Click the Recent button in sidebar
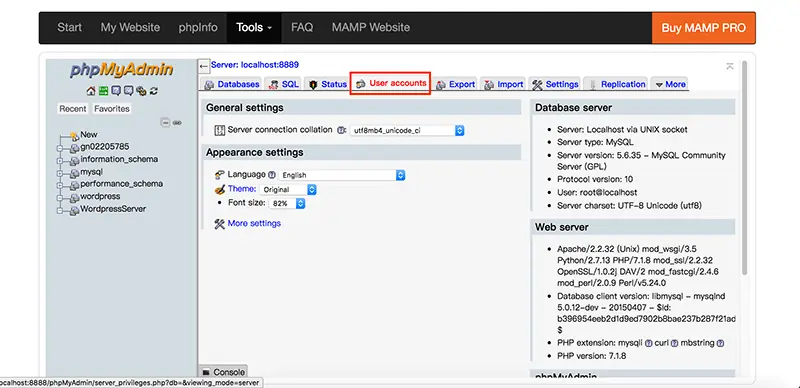The height and width of the screenshot is (388, 800). (x=72, y=109)
